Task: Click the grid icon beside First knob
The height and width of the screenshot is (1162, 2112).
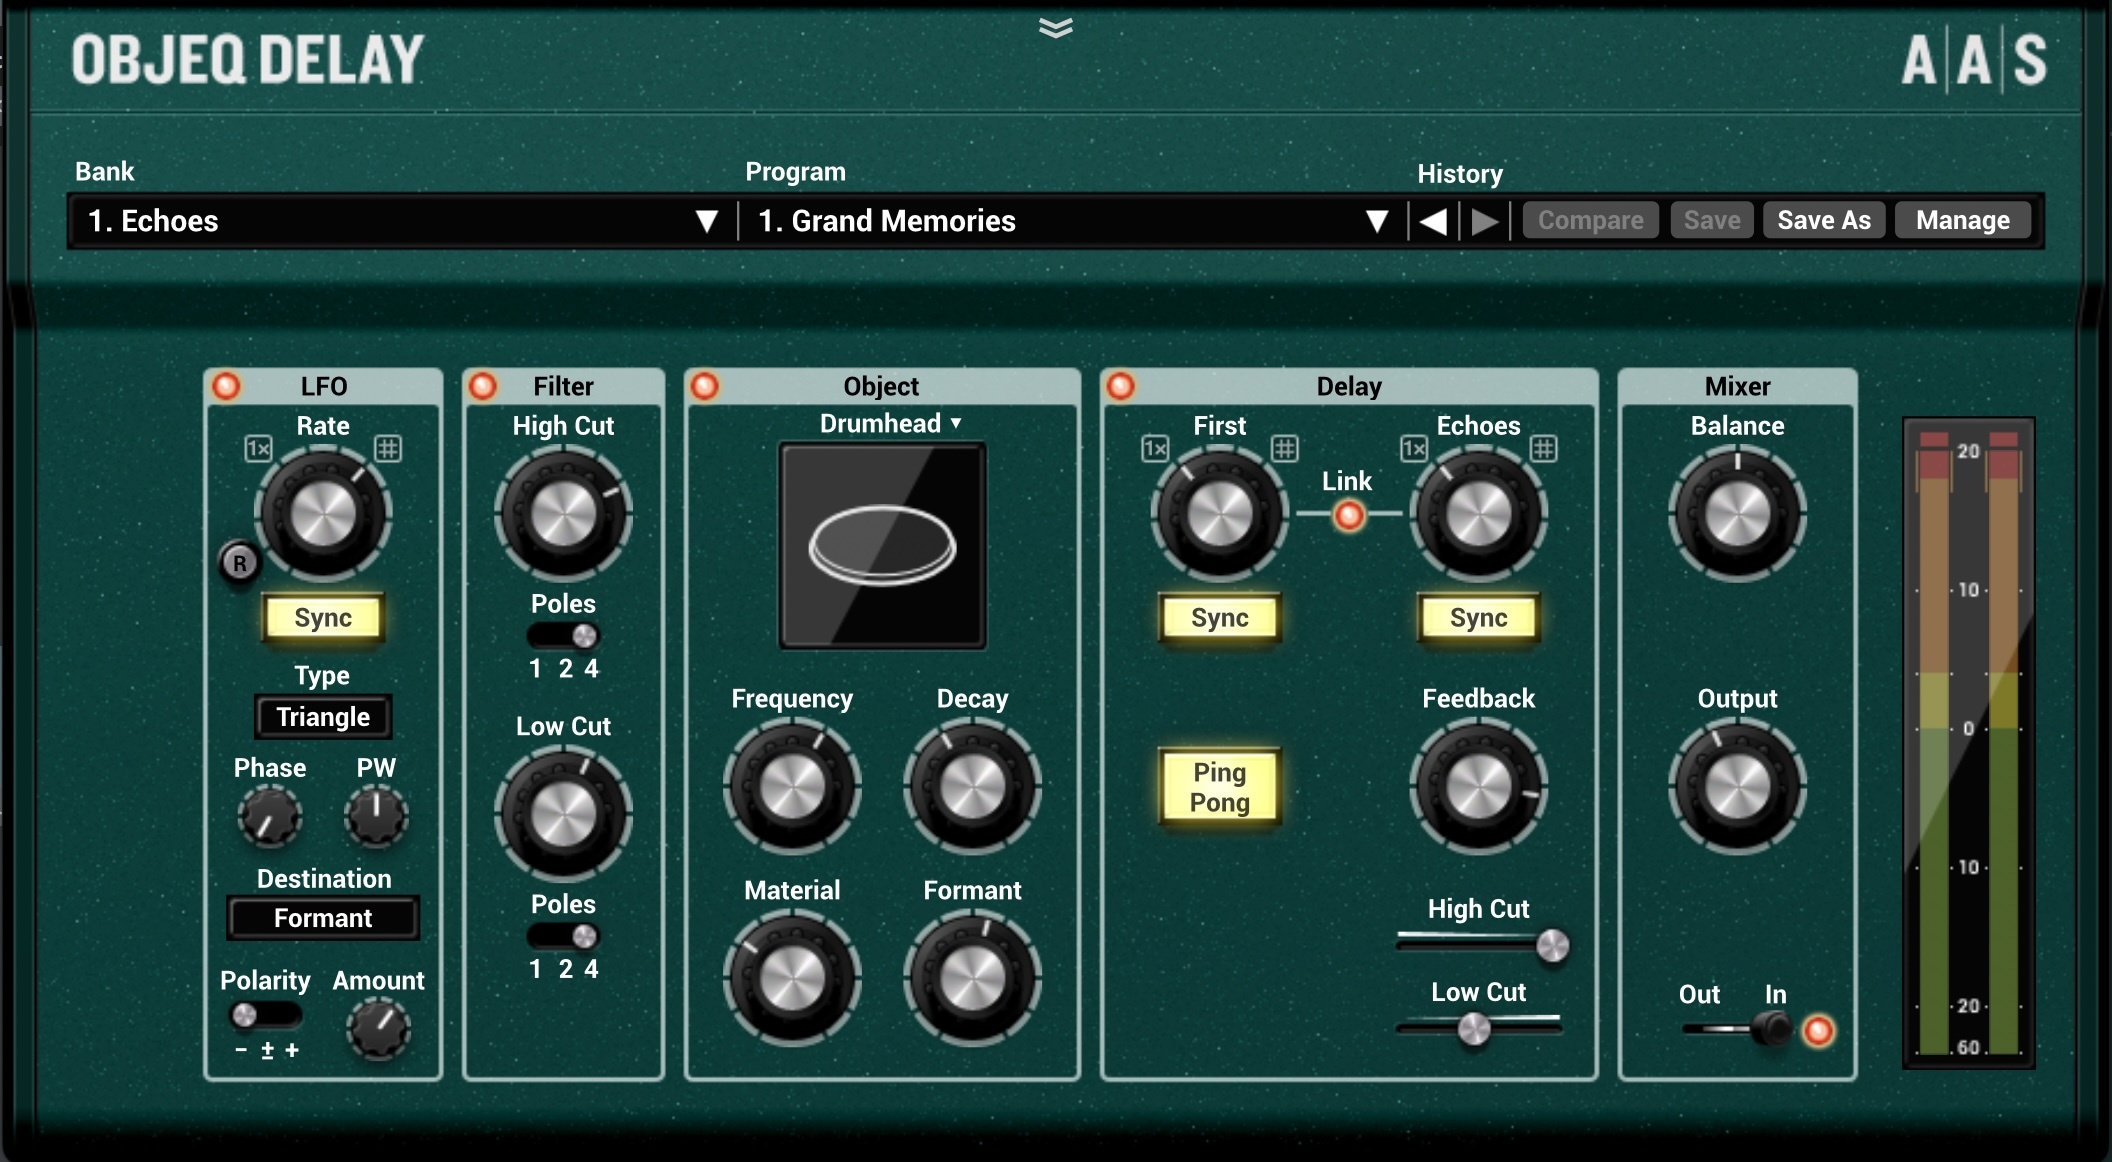Action: [x=1285, y=449]
